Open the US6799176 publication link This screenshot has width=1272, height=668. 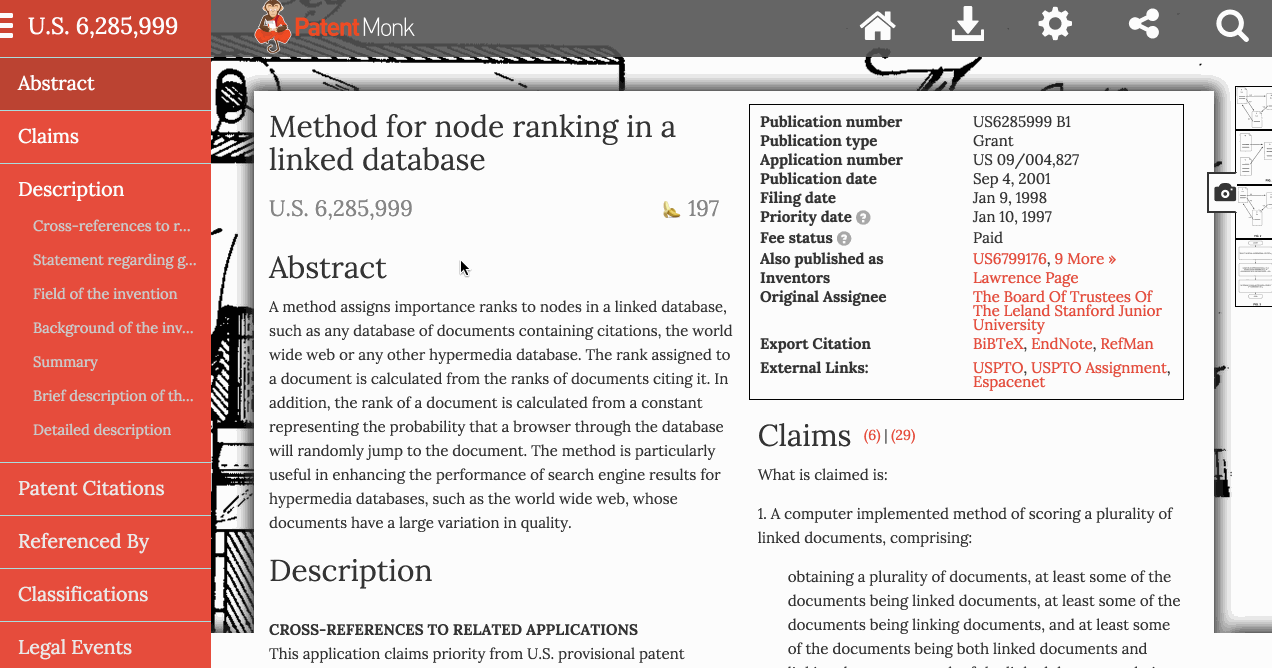click(x=1009, y=259)
